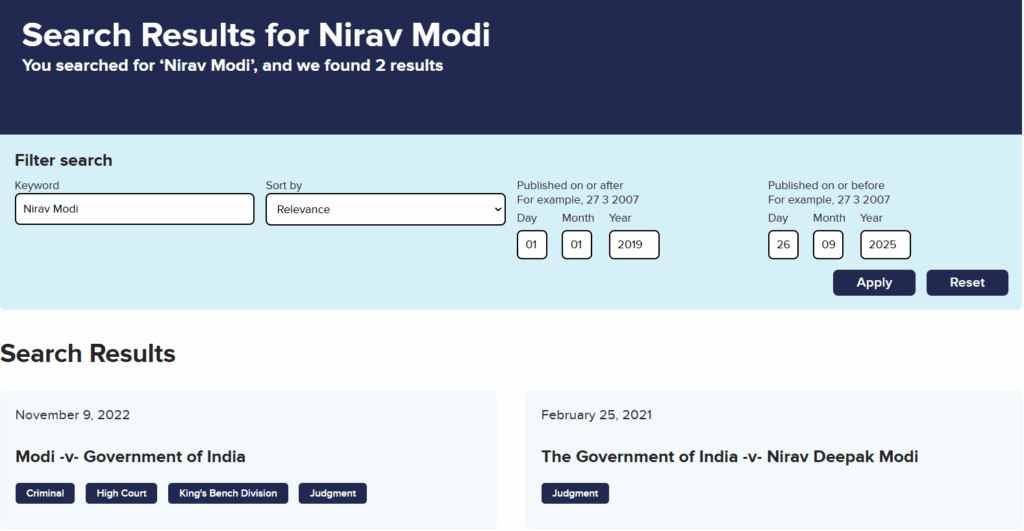Click the November 9, 2022 date text
The height and width of the screenshot is (531, 1024).
pos(73,415)
